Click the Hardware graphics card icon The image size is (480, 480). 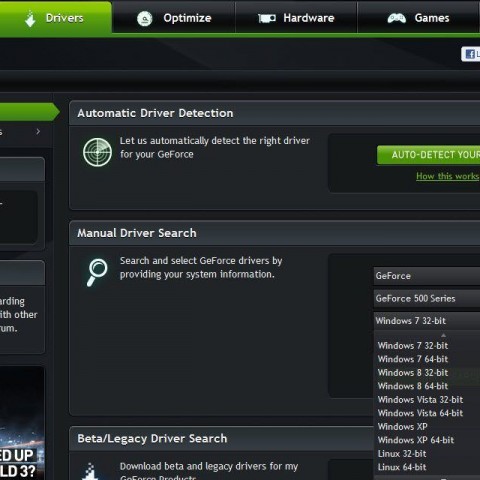click(267, 18)
